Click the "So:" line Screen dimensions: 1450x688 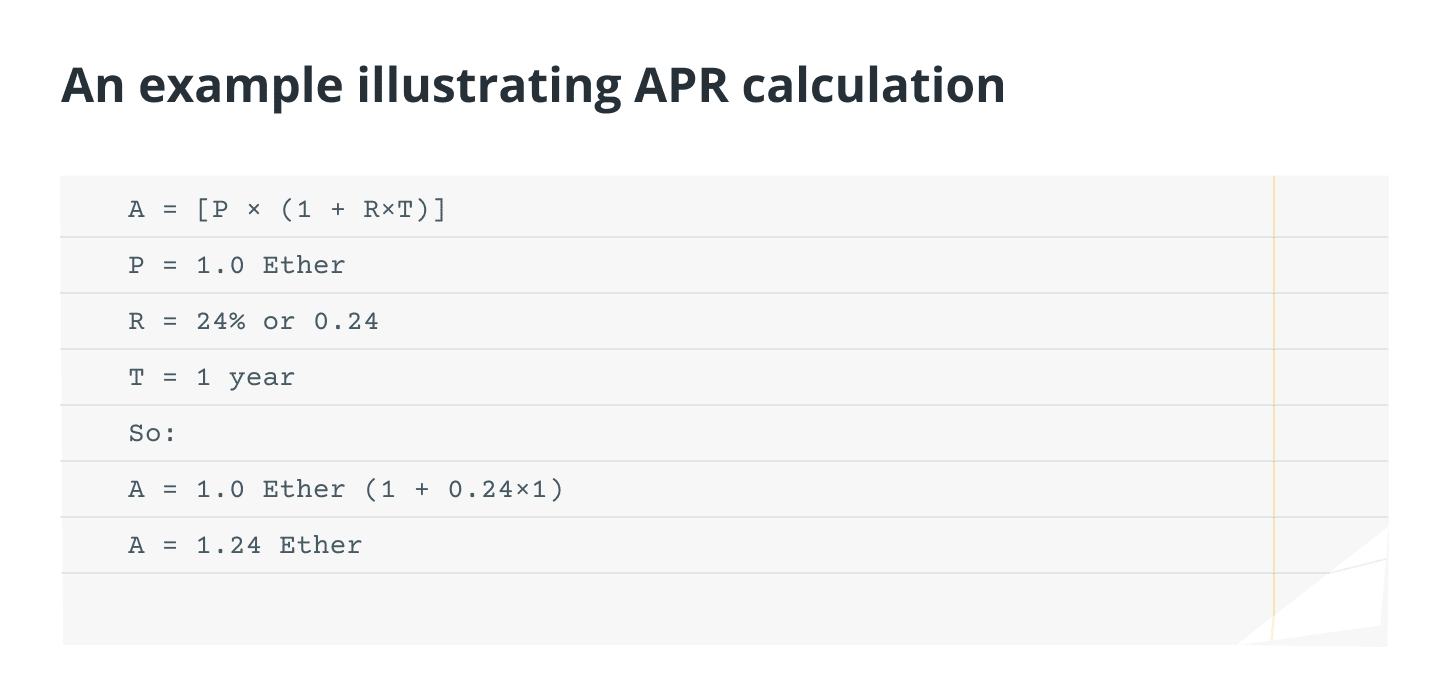pos(152,434)
